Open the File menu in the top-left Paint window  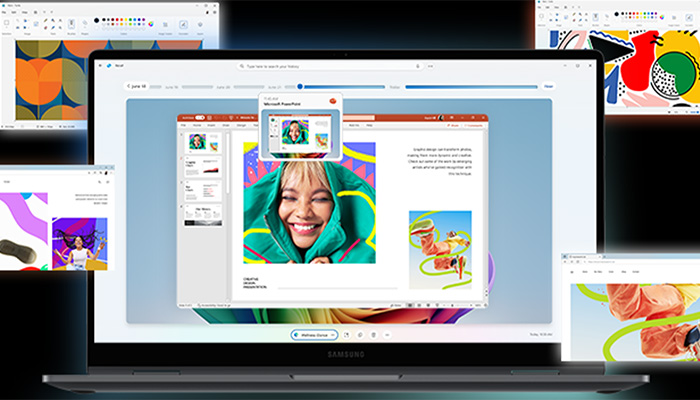point(4,12)
